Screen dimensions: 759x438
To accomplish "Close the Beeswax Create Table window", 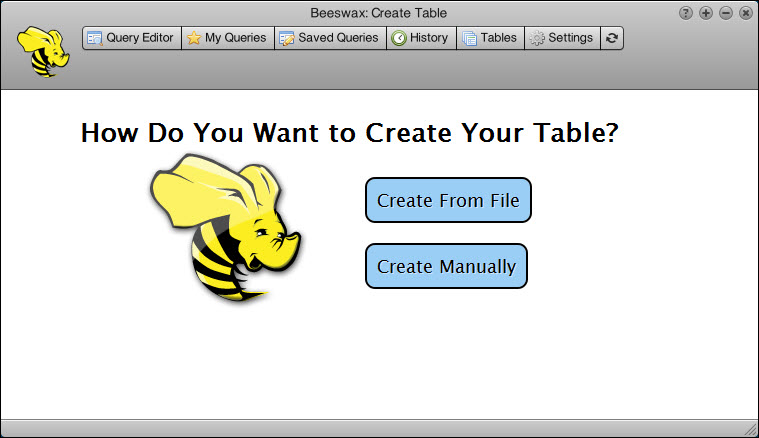I will click(745, 13).
